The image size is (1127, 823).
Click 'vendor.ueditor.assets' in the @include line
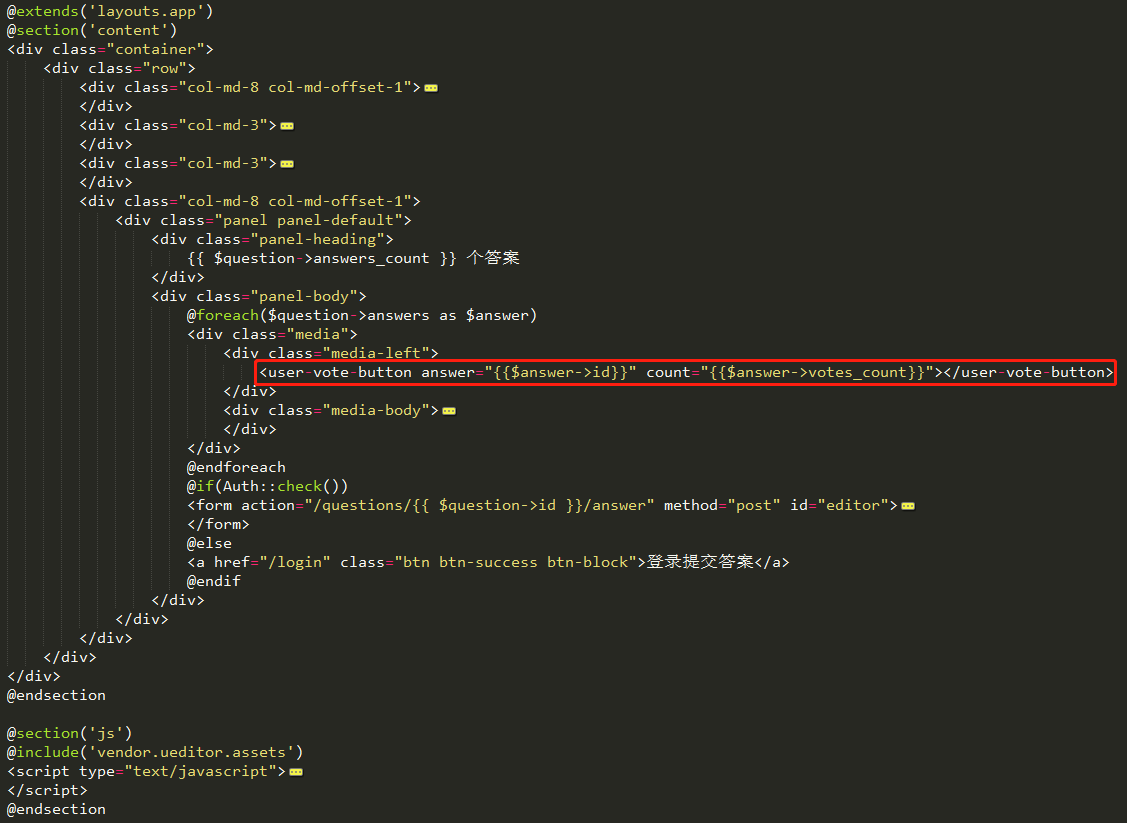pos(191,752)
